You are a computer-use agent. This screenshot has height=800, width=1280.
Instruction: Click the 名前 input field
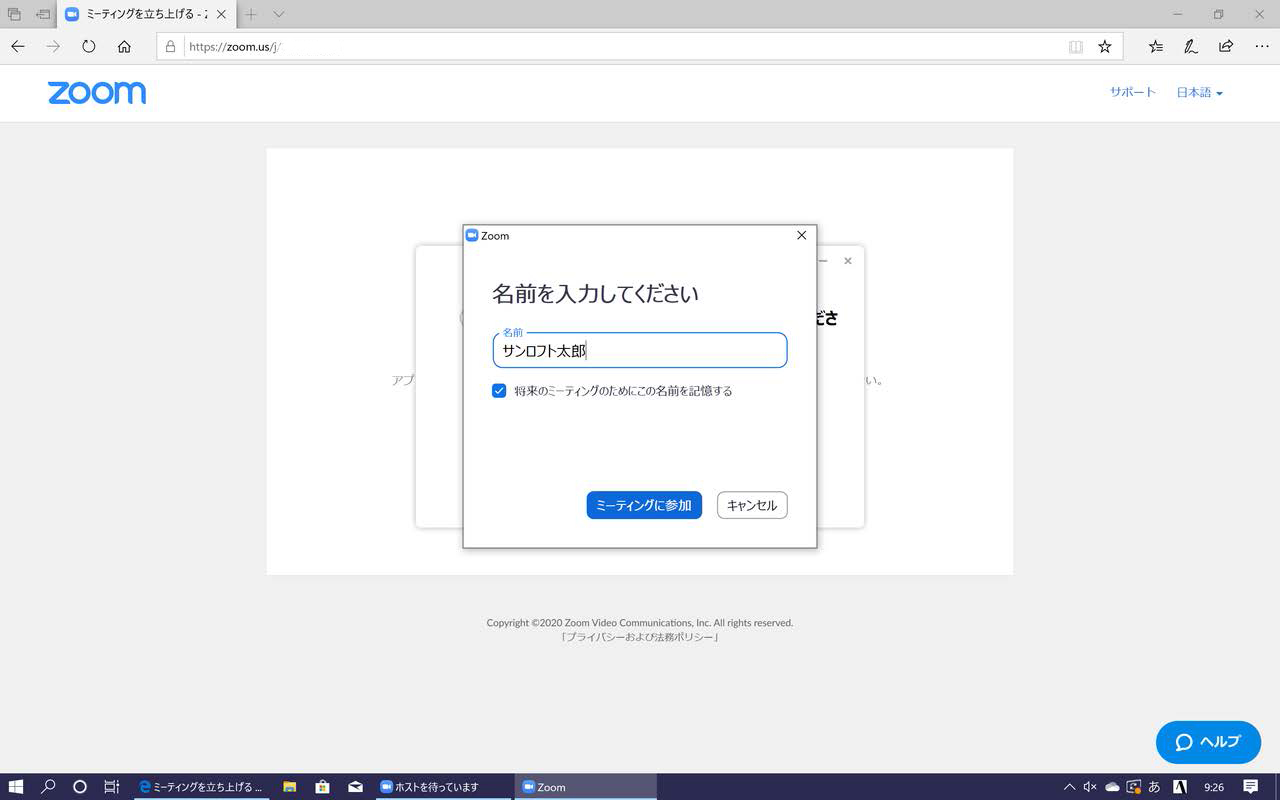[x=640, y=351]
